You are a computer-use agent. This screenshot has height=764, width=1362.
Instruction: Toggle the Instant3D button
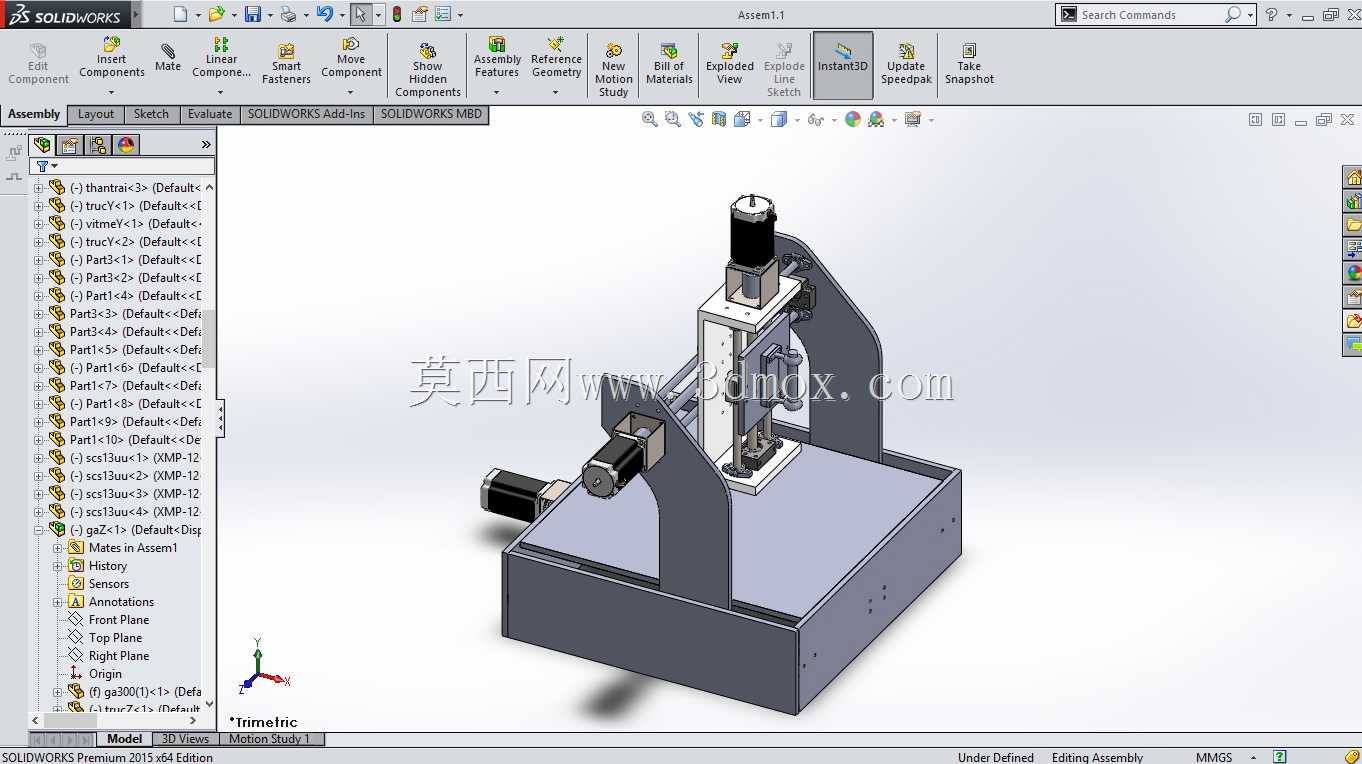point(843,65)
